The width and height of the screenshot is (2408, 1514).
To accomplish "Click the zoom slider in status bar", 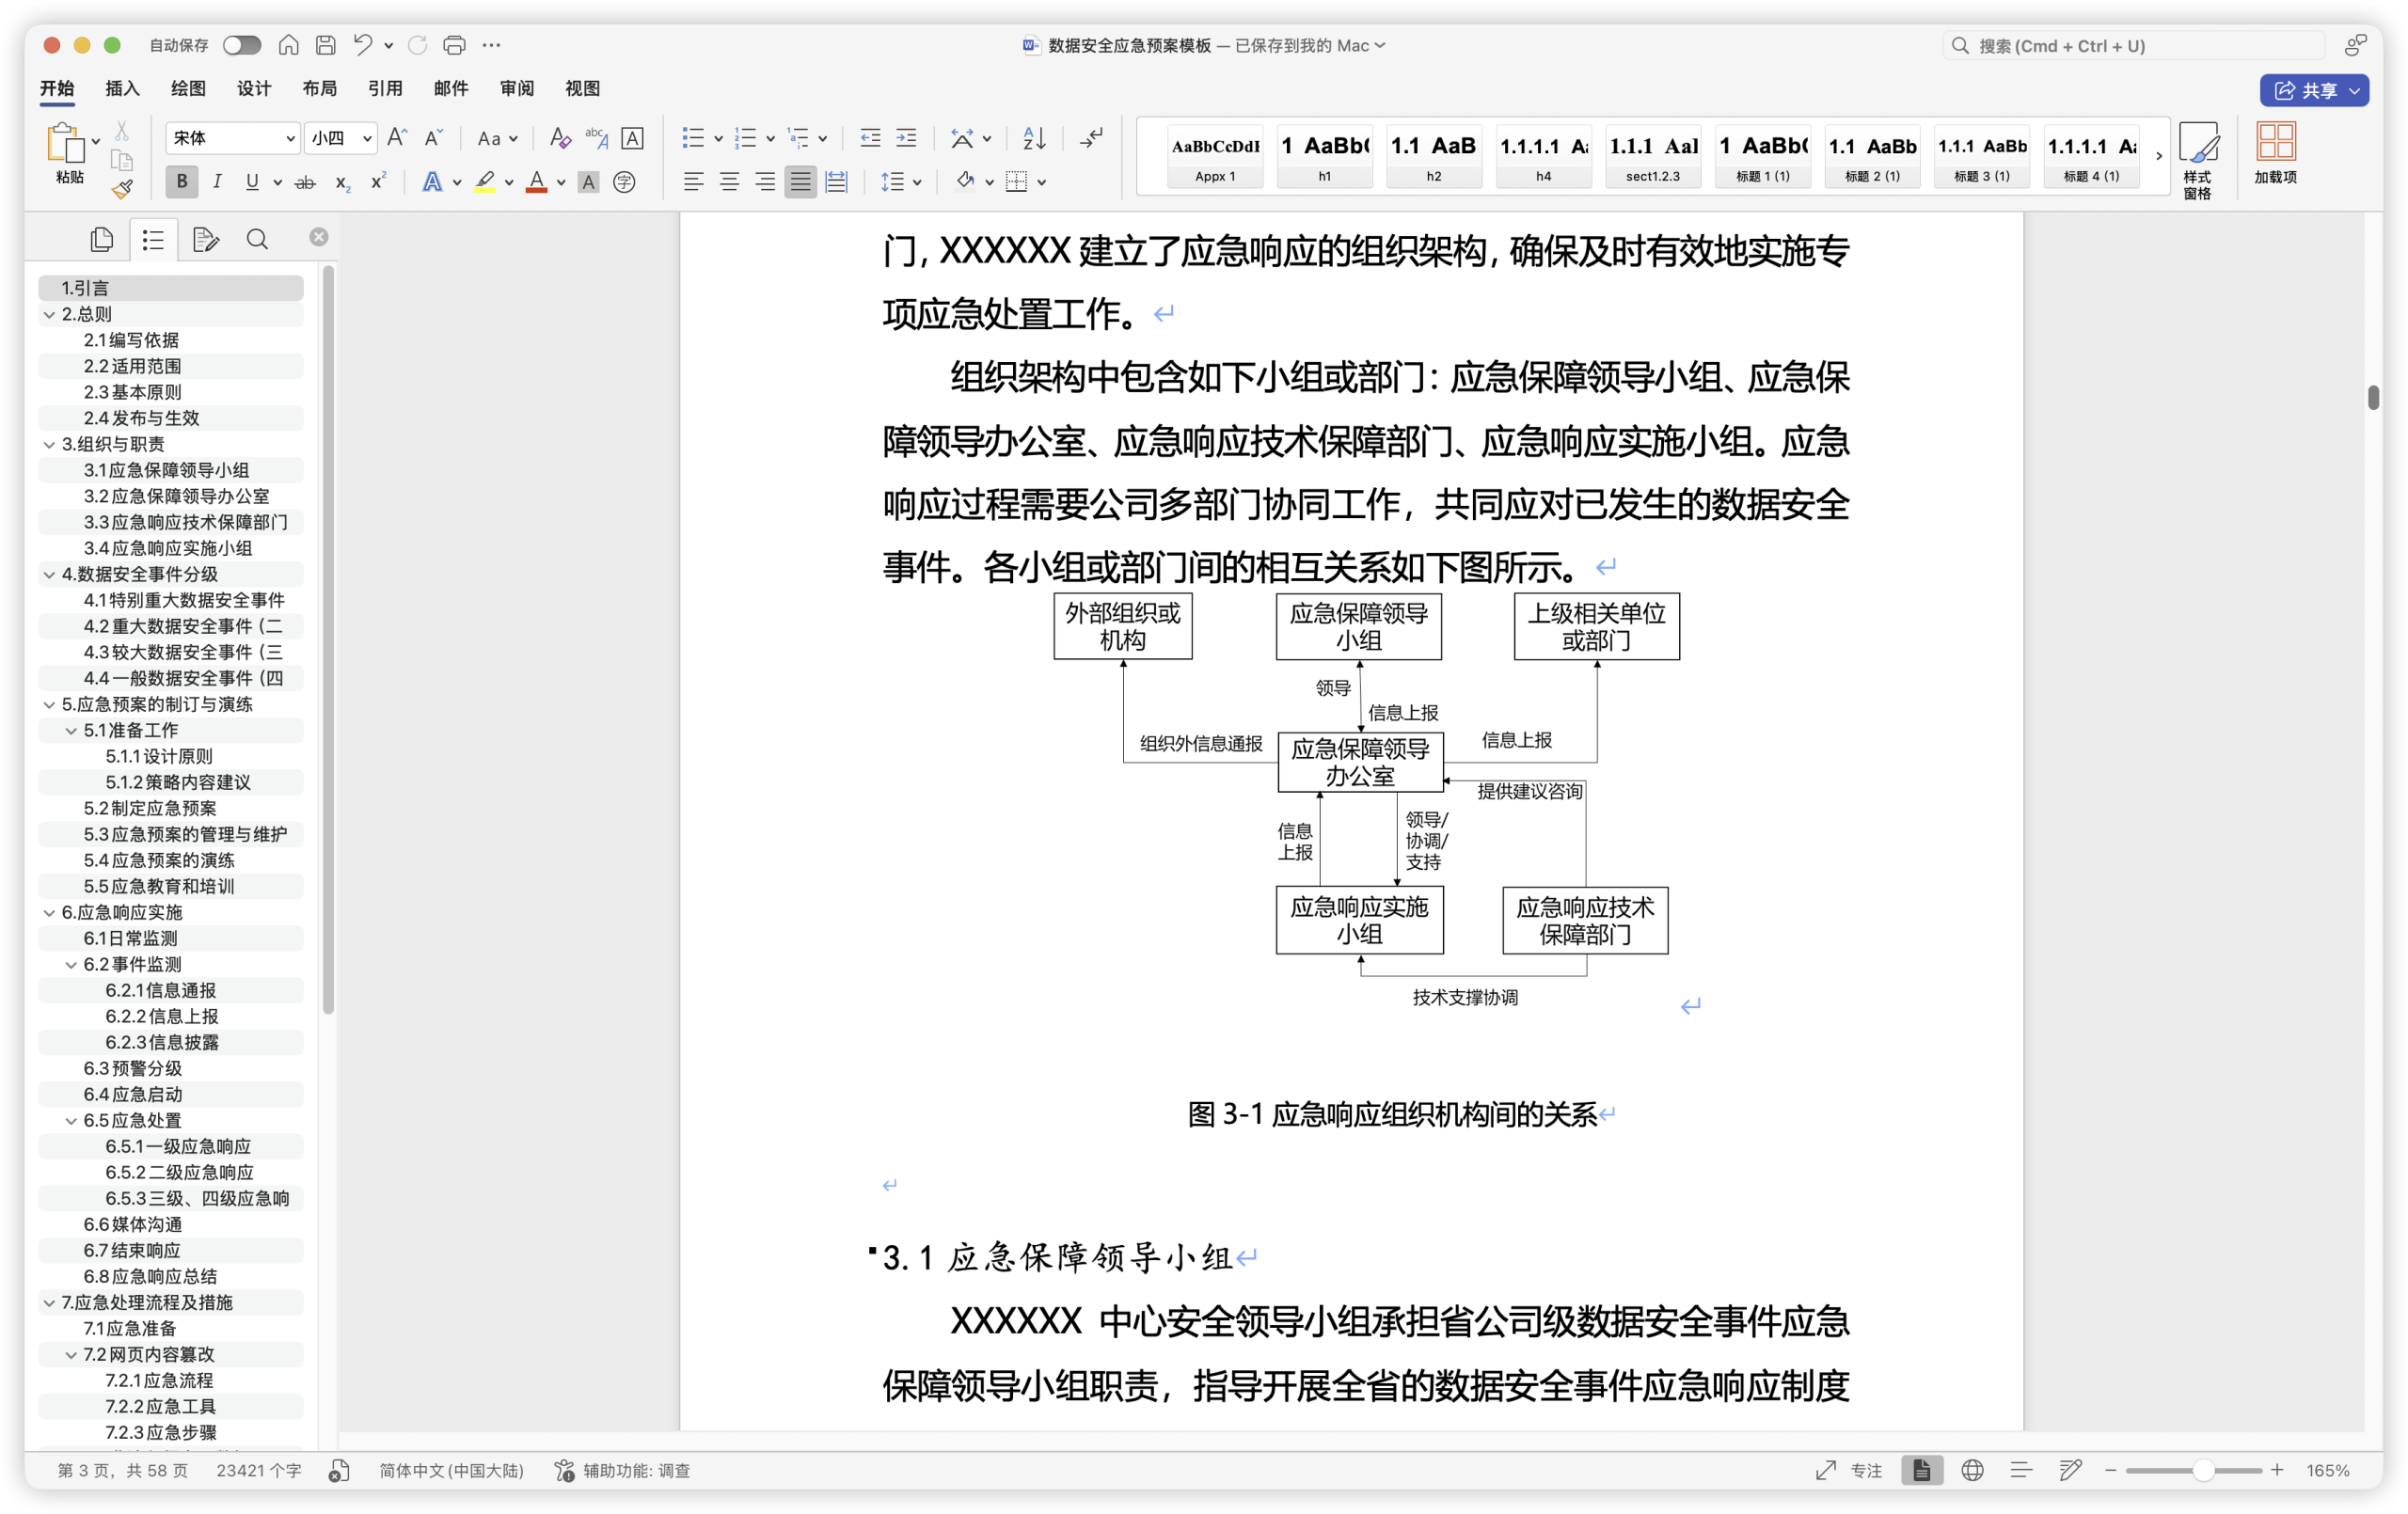I will click(x=2202, y=1470).
